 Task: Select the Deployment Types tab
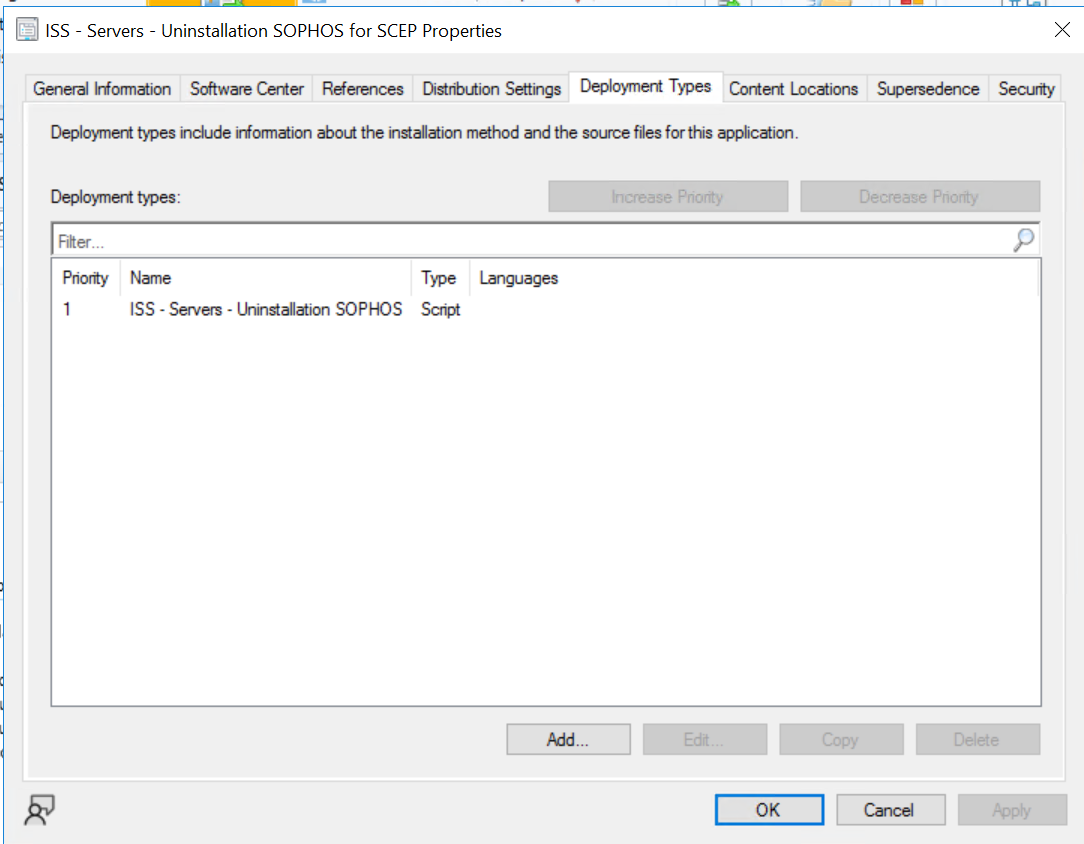point(645,87)
